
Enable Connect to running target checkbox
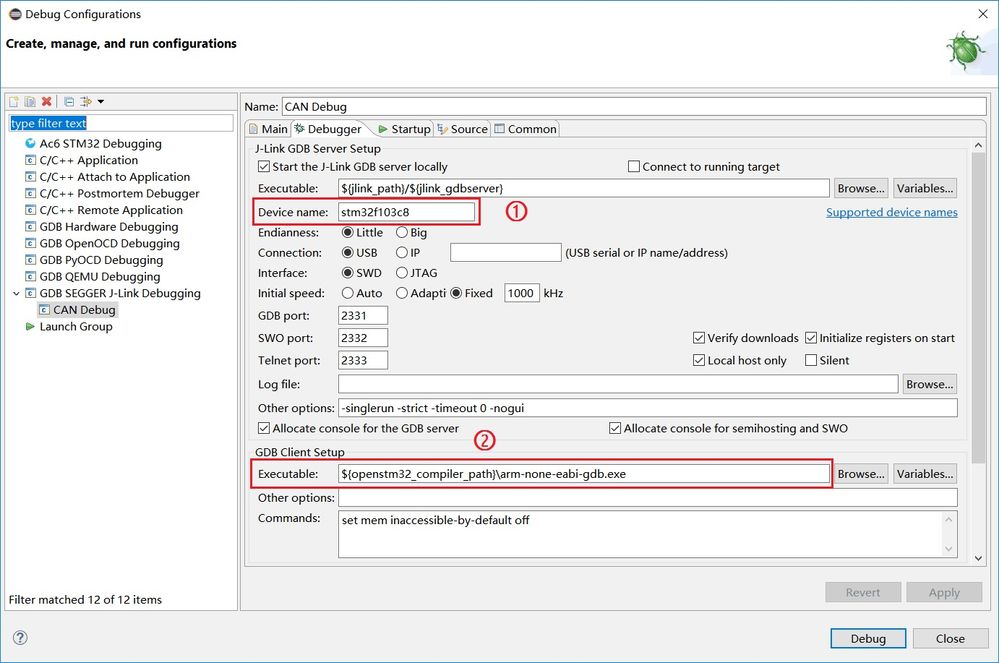click(x=634, y=166)
